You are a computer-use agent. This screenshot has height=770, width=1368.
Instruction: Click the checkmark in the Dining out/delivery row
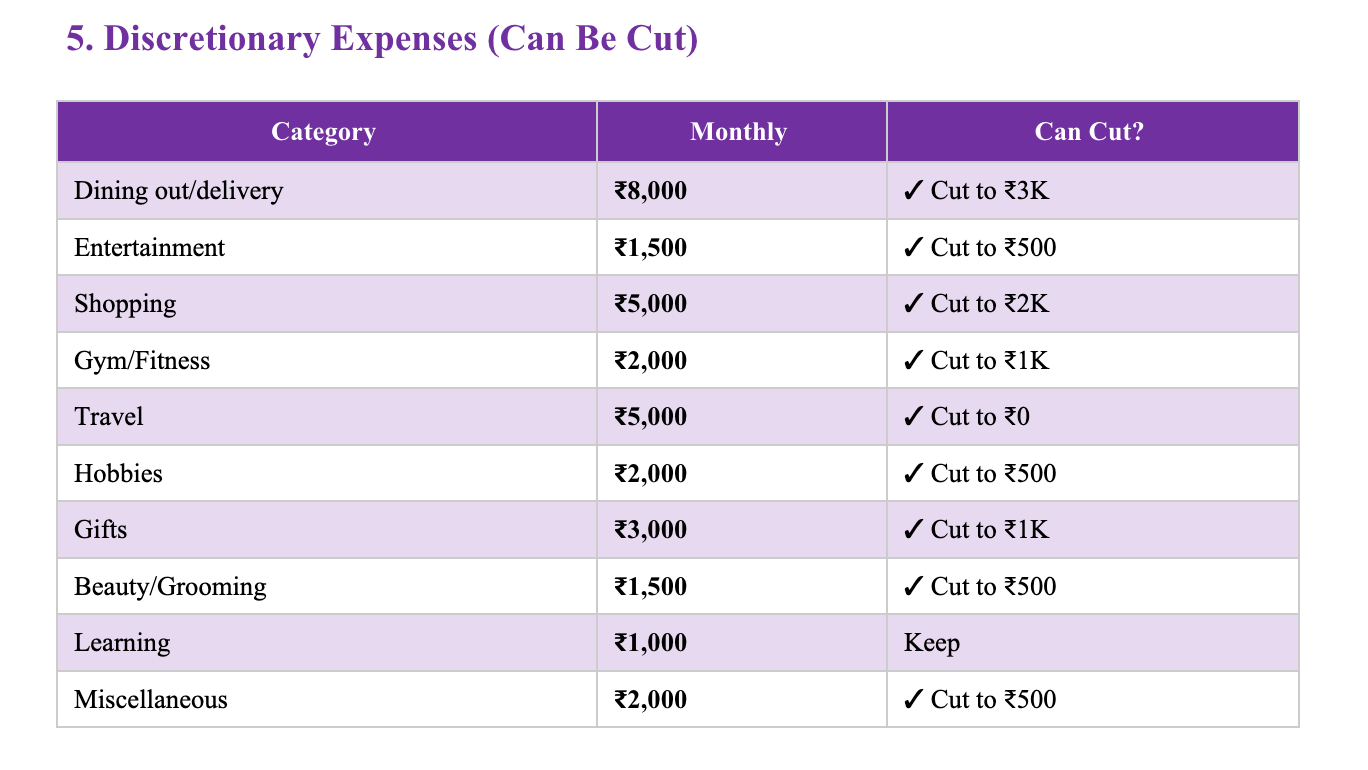click(913, 191)
